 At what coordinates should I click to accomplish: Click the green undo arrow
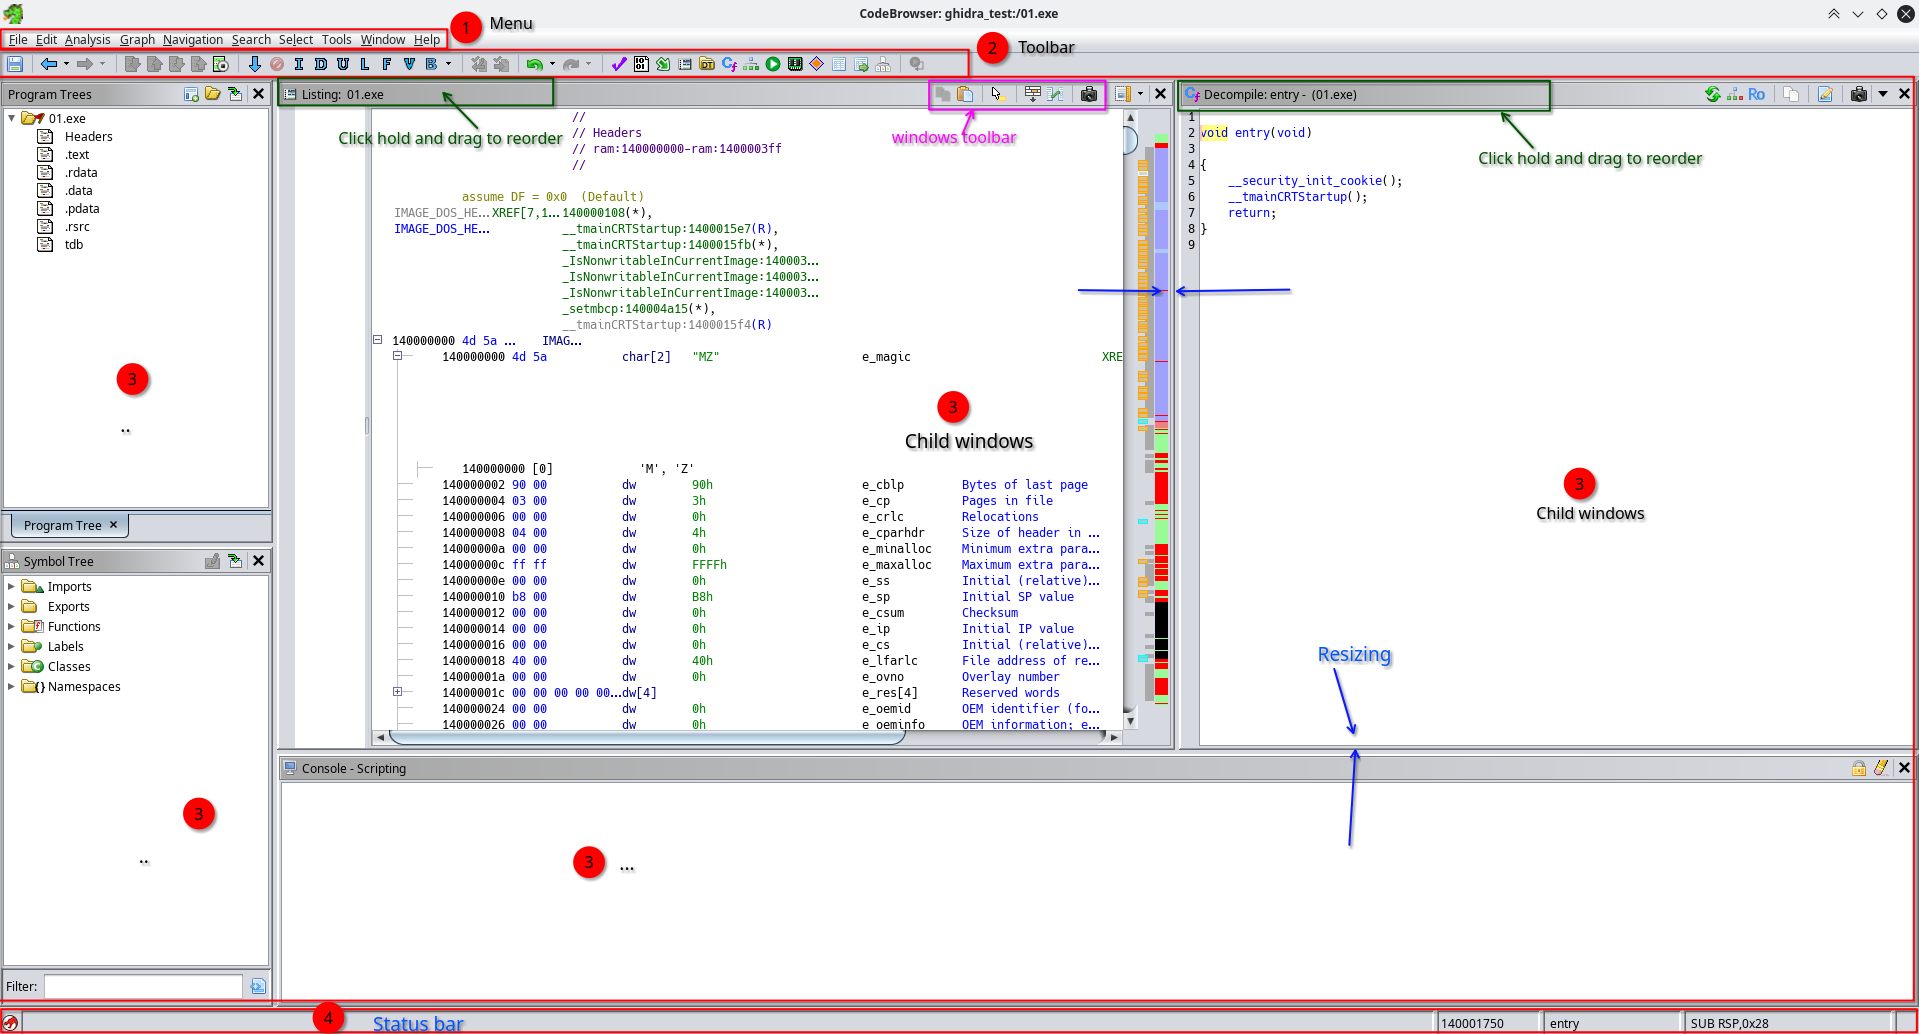(x=535, y=64)
